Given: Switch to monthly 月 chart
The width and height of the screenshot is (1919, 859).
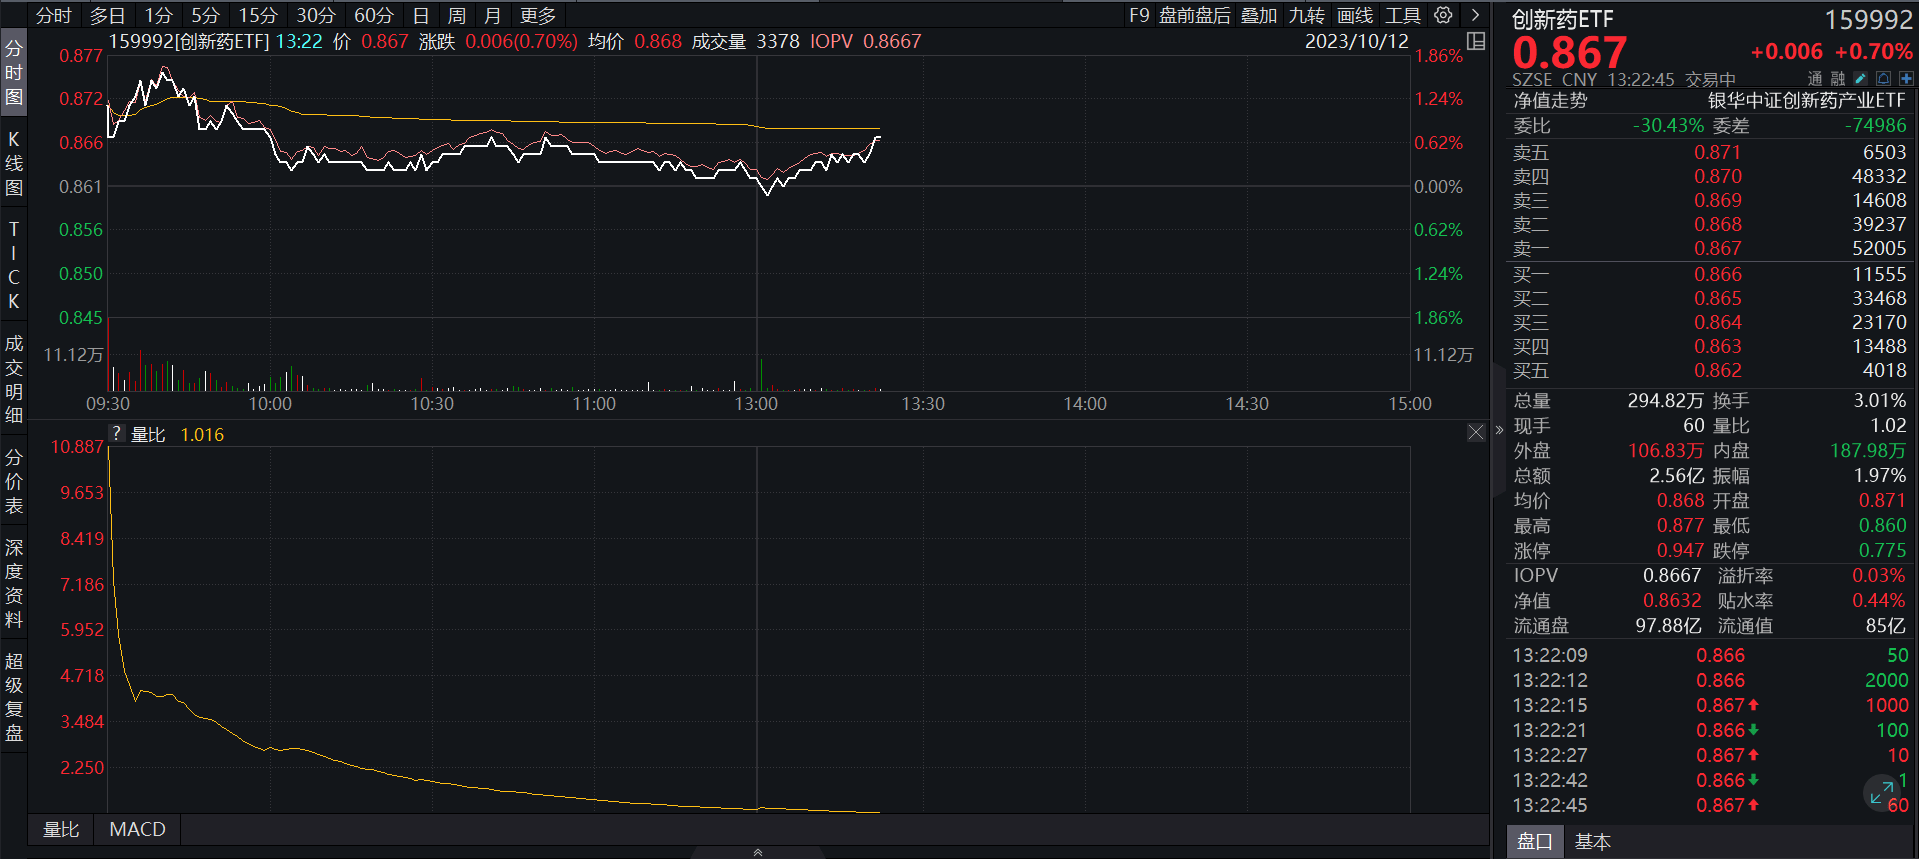Looking at the screenshot, I should [492, 15].
